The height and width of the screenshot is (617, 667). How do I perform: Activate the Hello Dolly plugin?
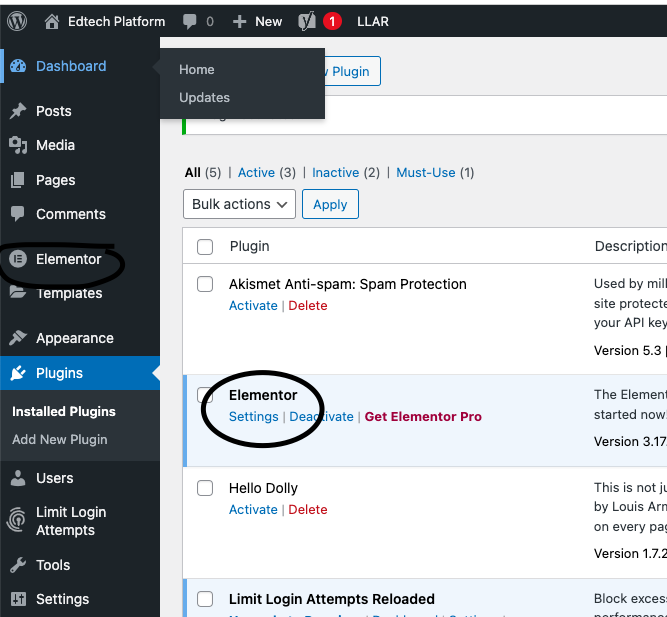(253, 509)
